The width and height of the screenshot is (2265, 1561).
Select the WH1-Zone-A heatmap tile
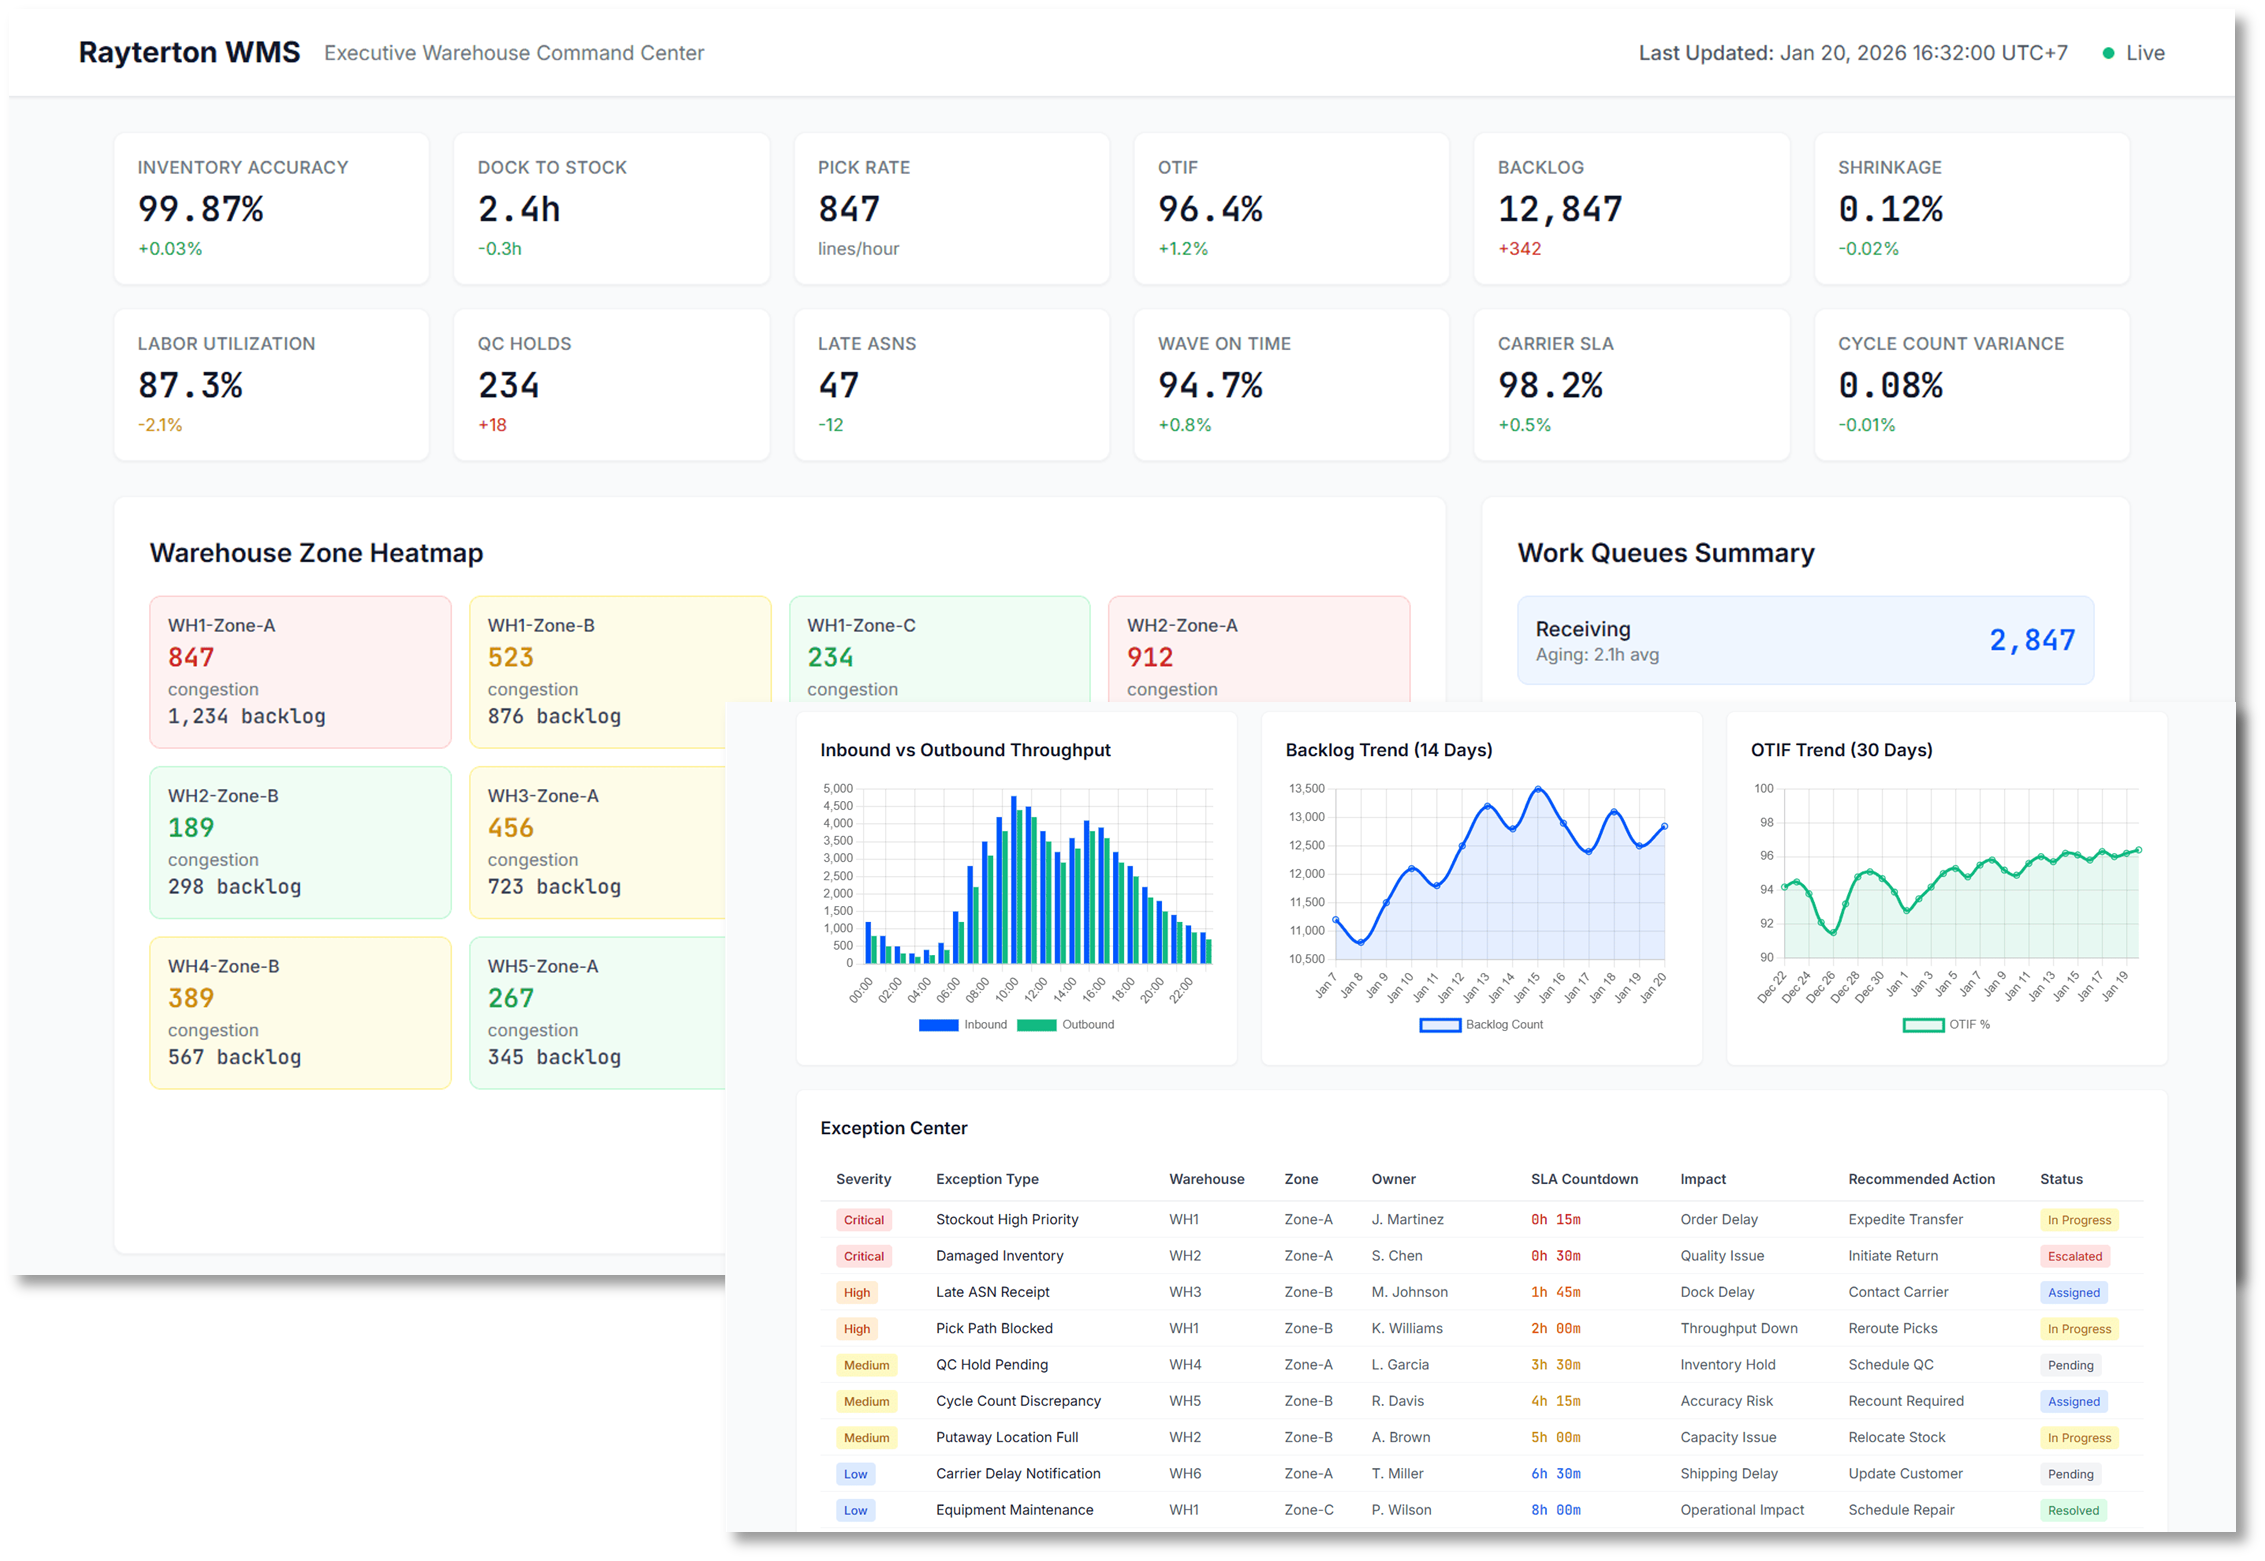(300, 672)
